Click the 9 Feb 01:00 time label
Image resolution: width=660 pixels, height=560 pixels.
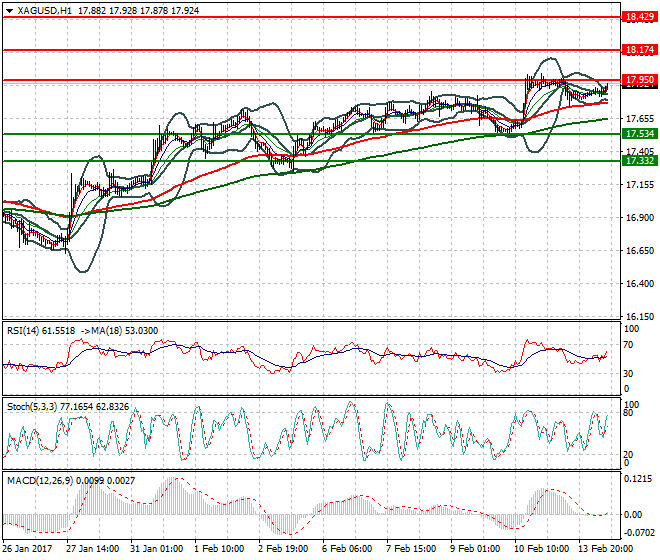click(x=475, y=549)
